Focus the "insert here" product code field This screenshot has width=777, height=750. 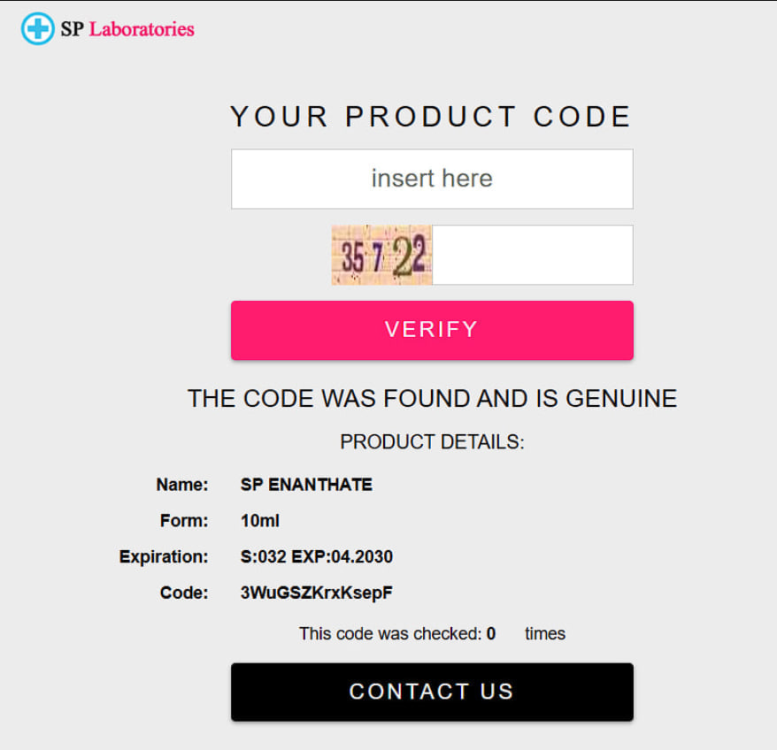tap(432, 179)
